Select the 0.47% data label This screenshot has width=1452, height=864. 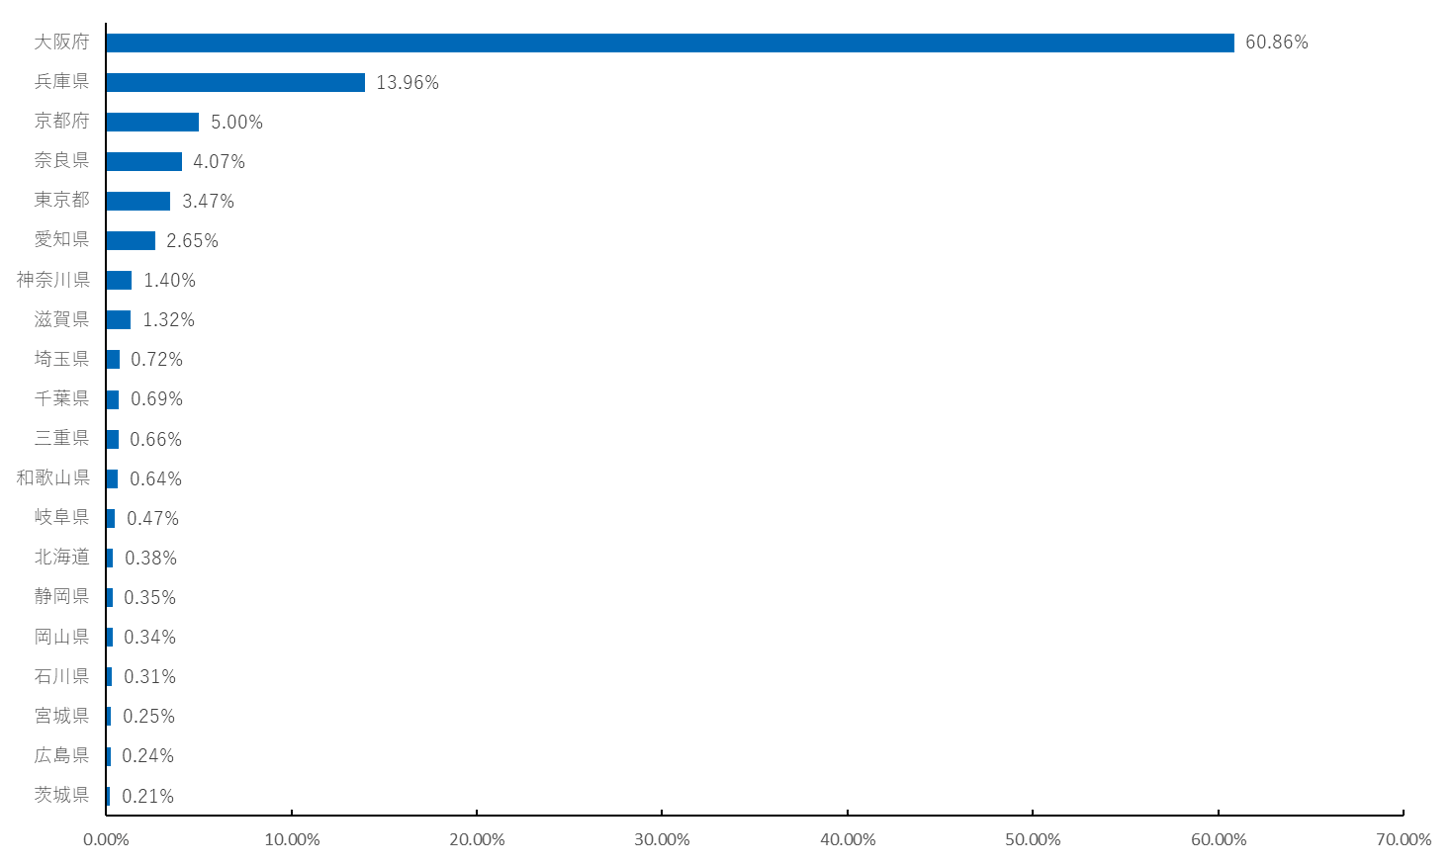[153, 518]
